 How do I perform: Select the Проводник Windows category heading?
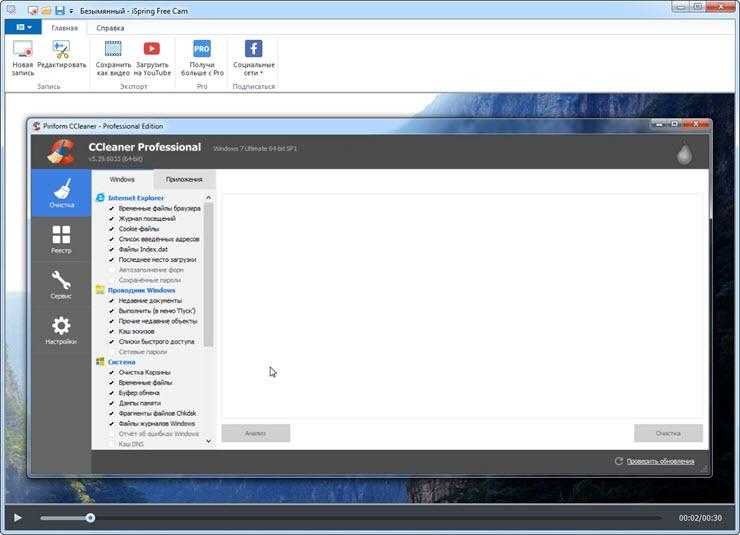coord(142,290)
